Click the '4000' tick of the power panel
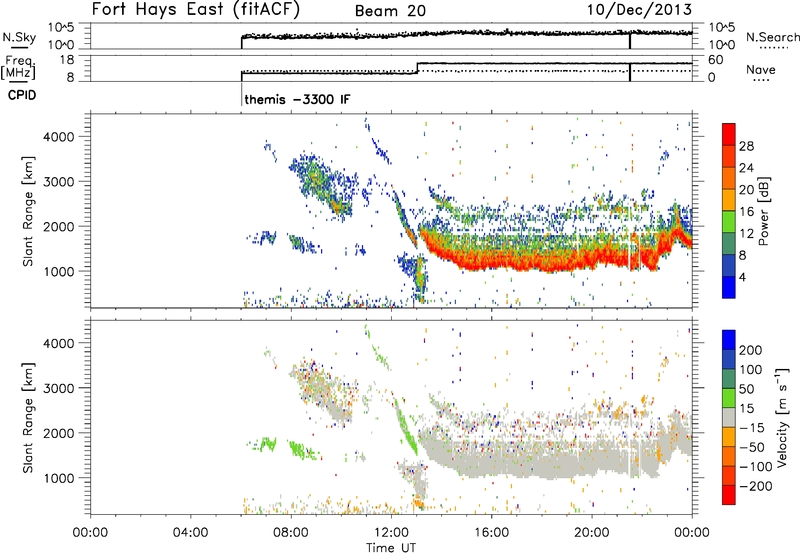800x554 pixels. click(58, 137)
